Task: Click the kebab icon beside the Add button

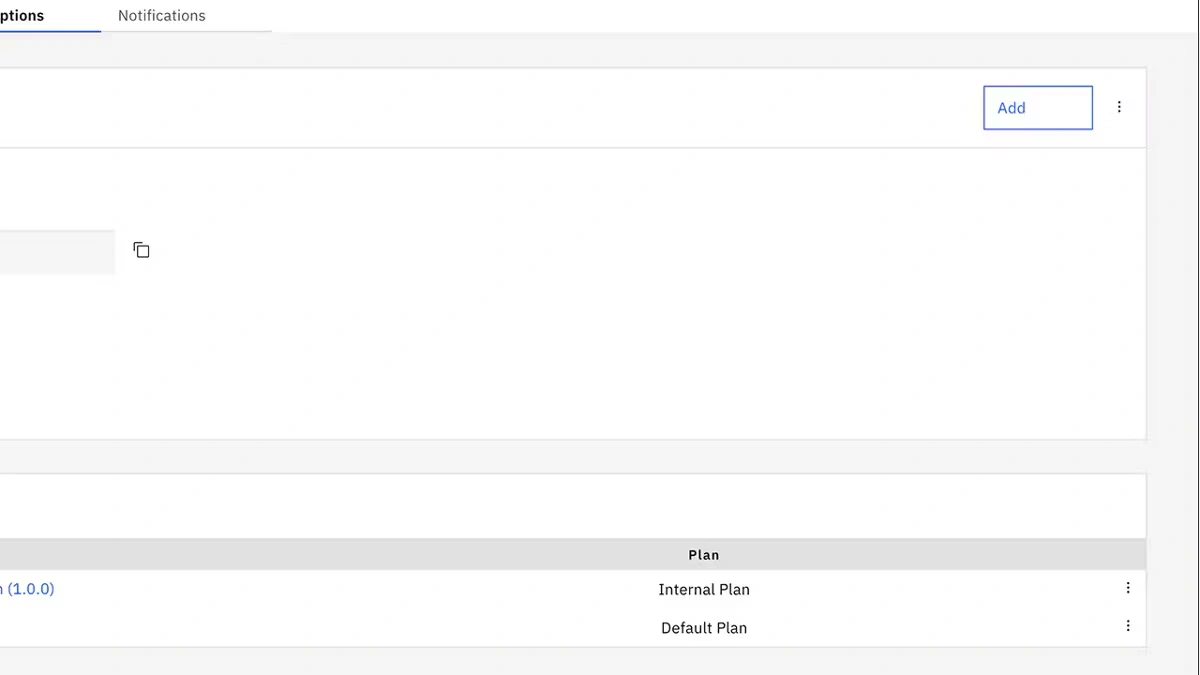Action: click(x=1119, y=107)
